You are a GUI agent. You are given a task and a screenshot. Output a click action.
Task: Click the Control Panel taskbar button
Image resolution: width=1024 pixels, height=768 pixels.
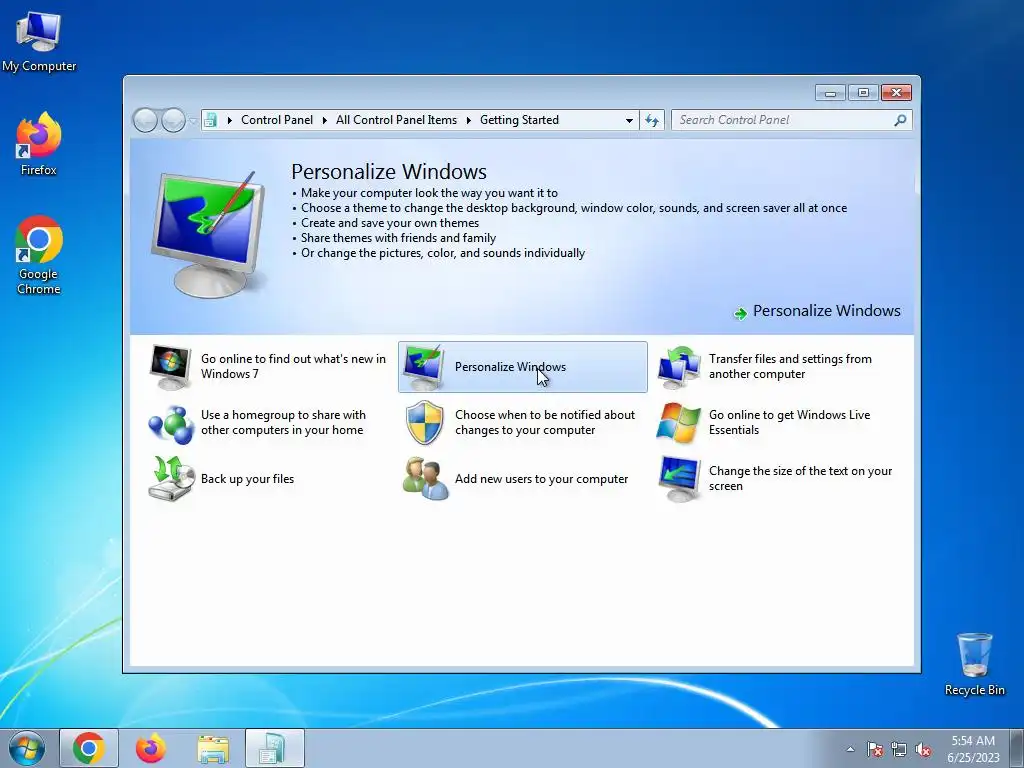point(275,748)
